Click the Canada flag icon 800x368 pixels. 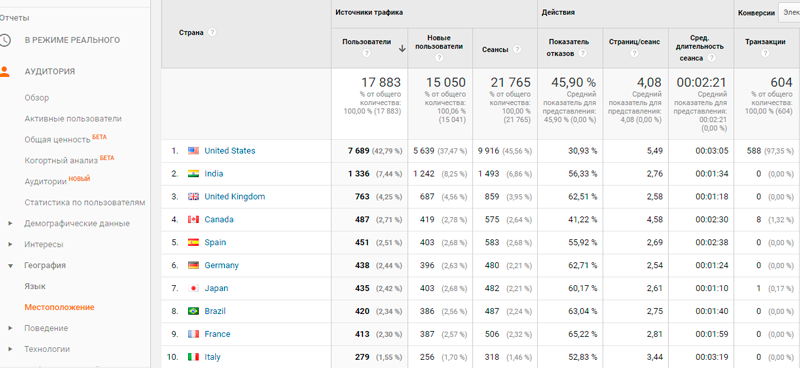[x=193, y=219]
